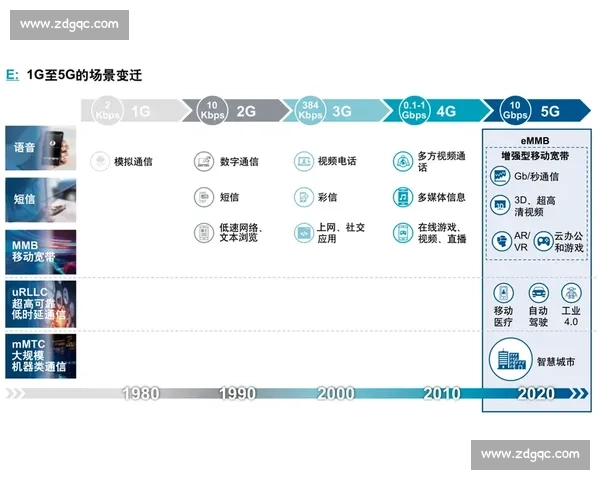Click the 工业4.0 robot icon
The height and width of the screenshot is (480, 600).
tap(571, 293)
